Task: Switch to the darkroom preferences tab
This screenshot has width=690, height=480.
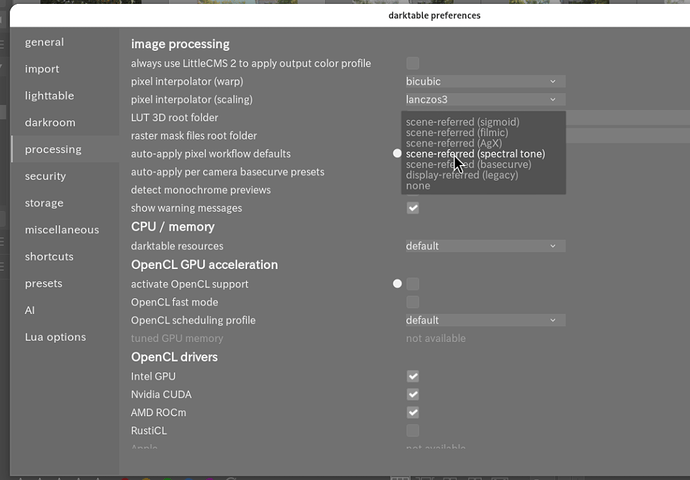Action: coord(65,123)
